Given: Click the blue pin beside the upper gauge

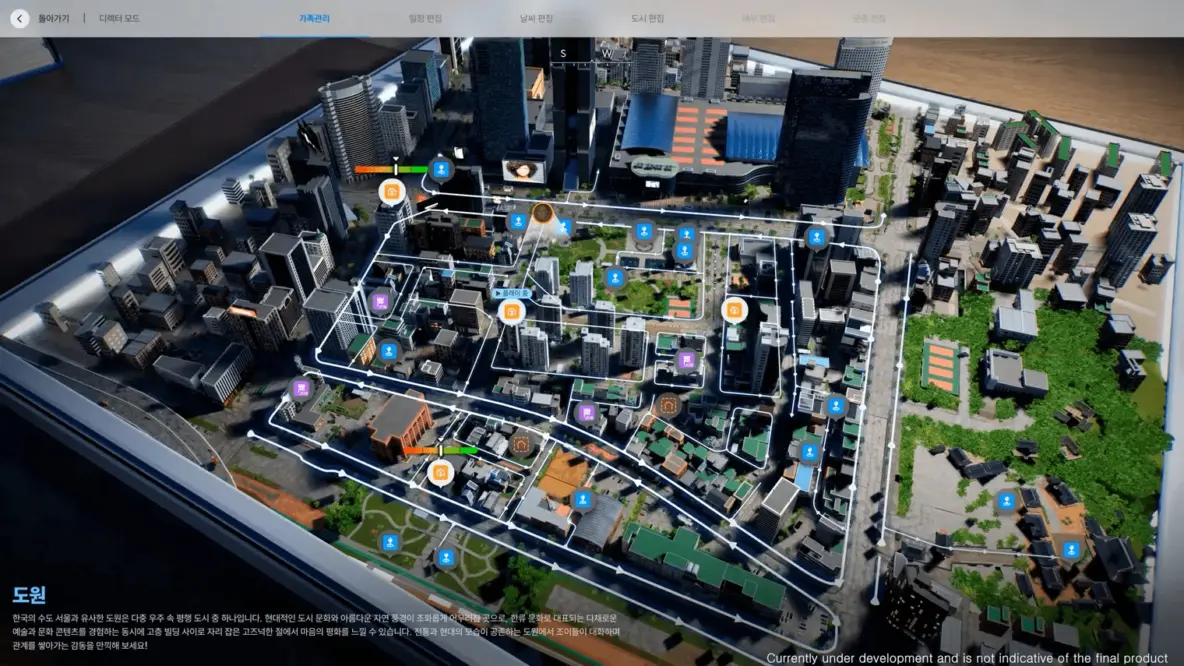Looking at the screenshot, I should point(441,169).
